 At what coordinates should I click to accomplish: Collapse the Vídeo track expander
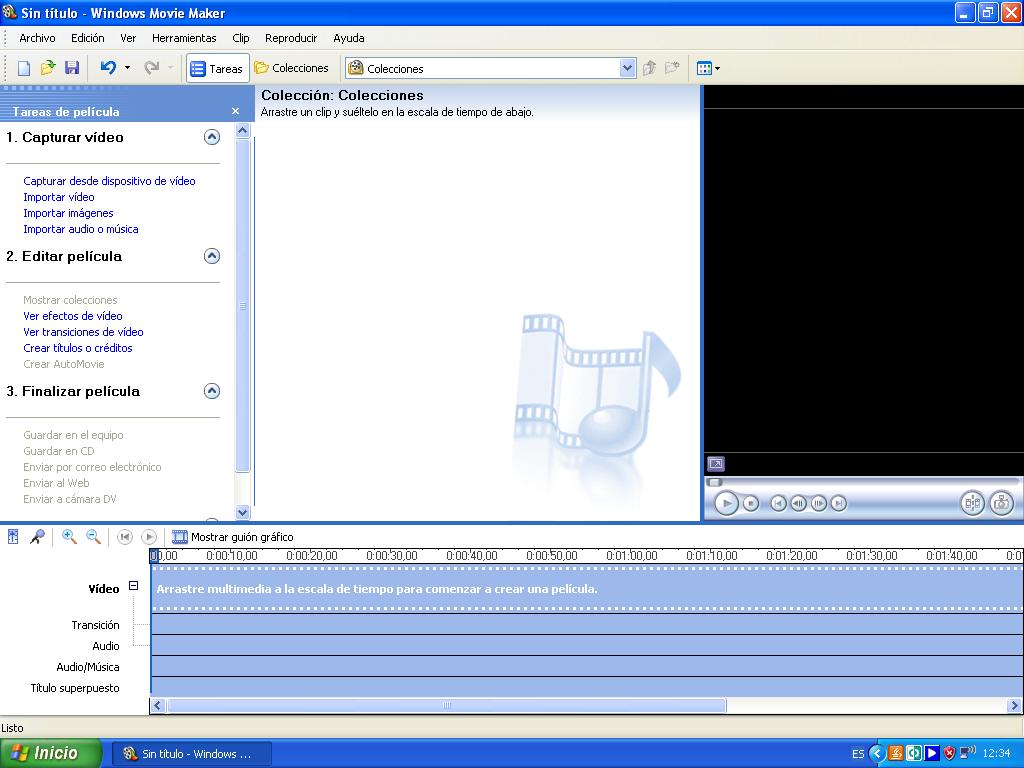tap(133, 586)
